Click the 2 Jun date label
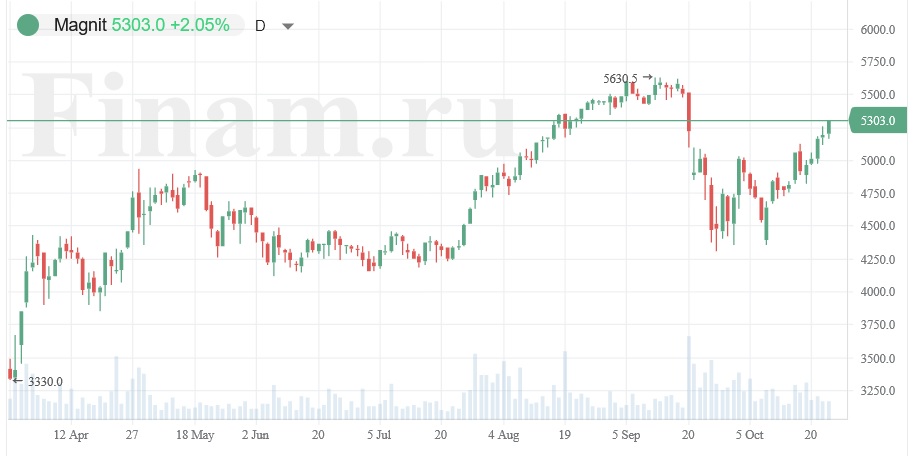 click(256, 435)
